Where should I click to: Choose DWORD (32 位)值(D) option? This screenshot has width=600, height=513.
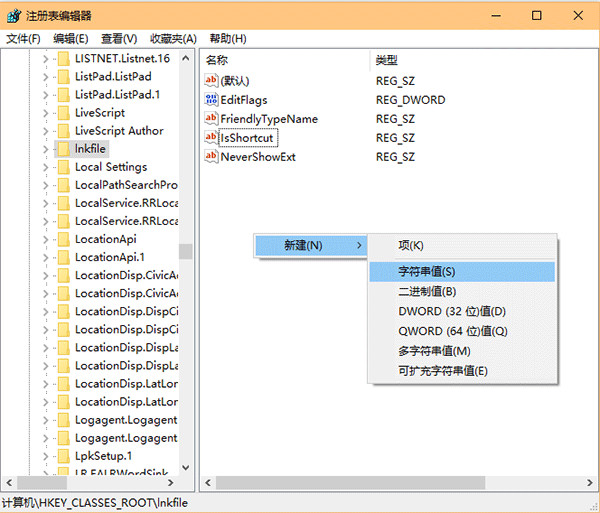[x=452, y=311]
